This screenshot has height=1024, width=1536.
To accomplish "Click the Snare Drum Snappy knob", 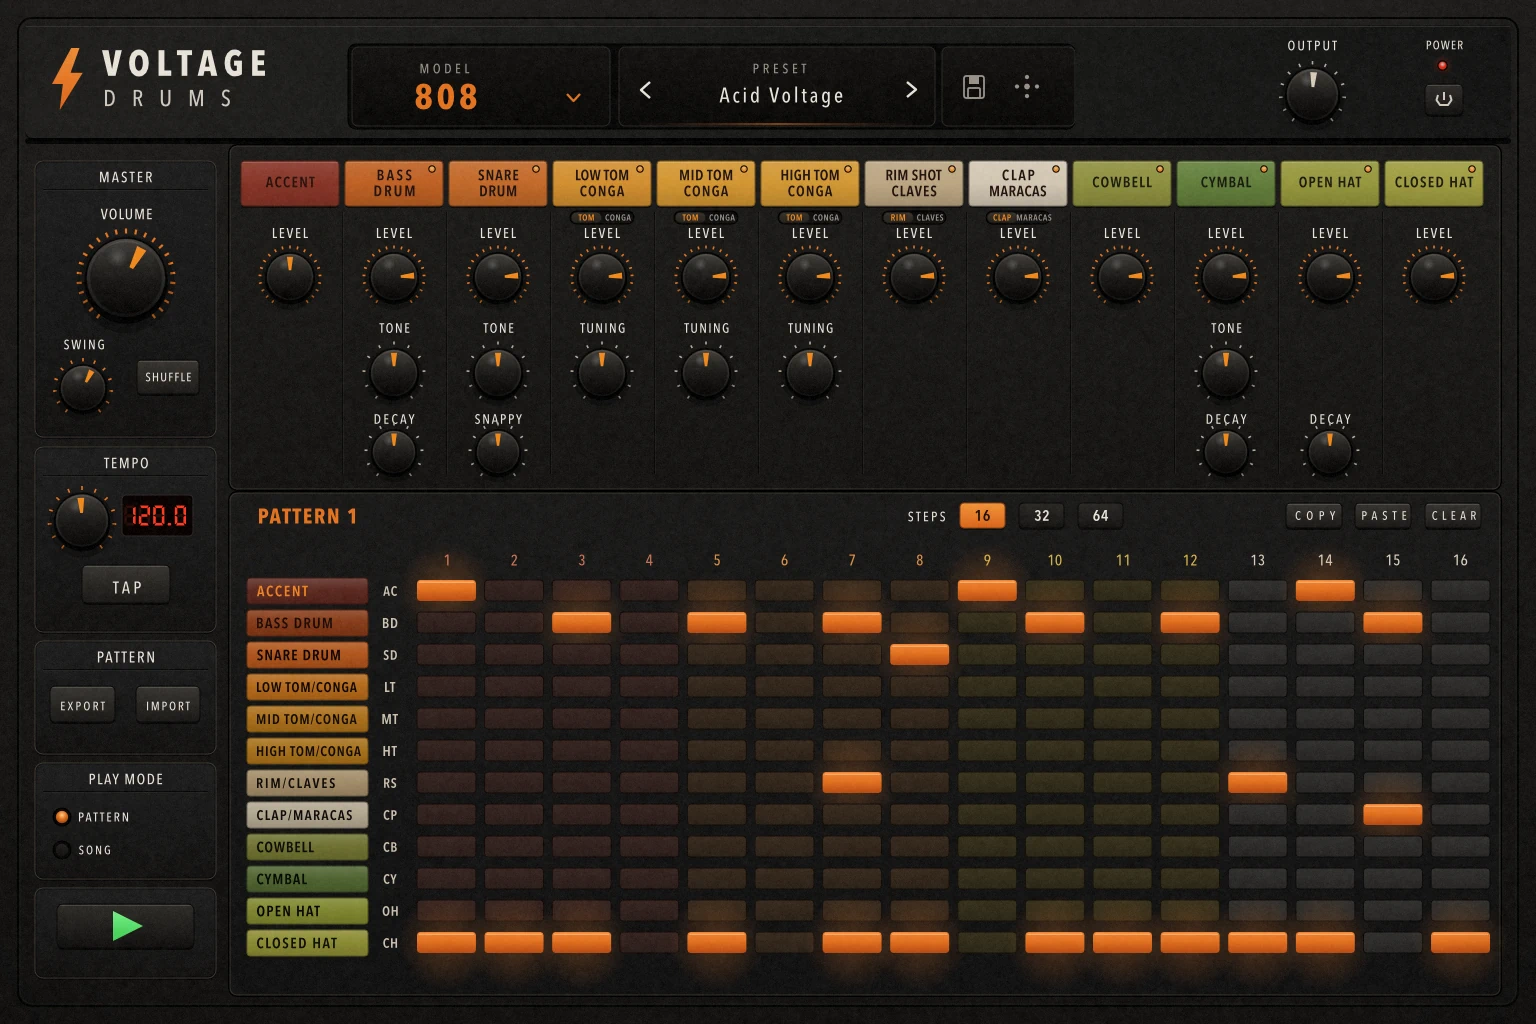I will coord(498,452).
